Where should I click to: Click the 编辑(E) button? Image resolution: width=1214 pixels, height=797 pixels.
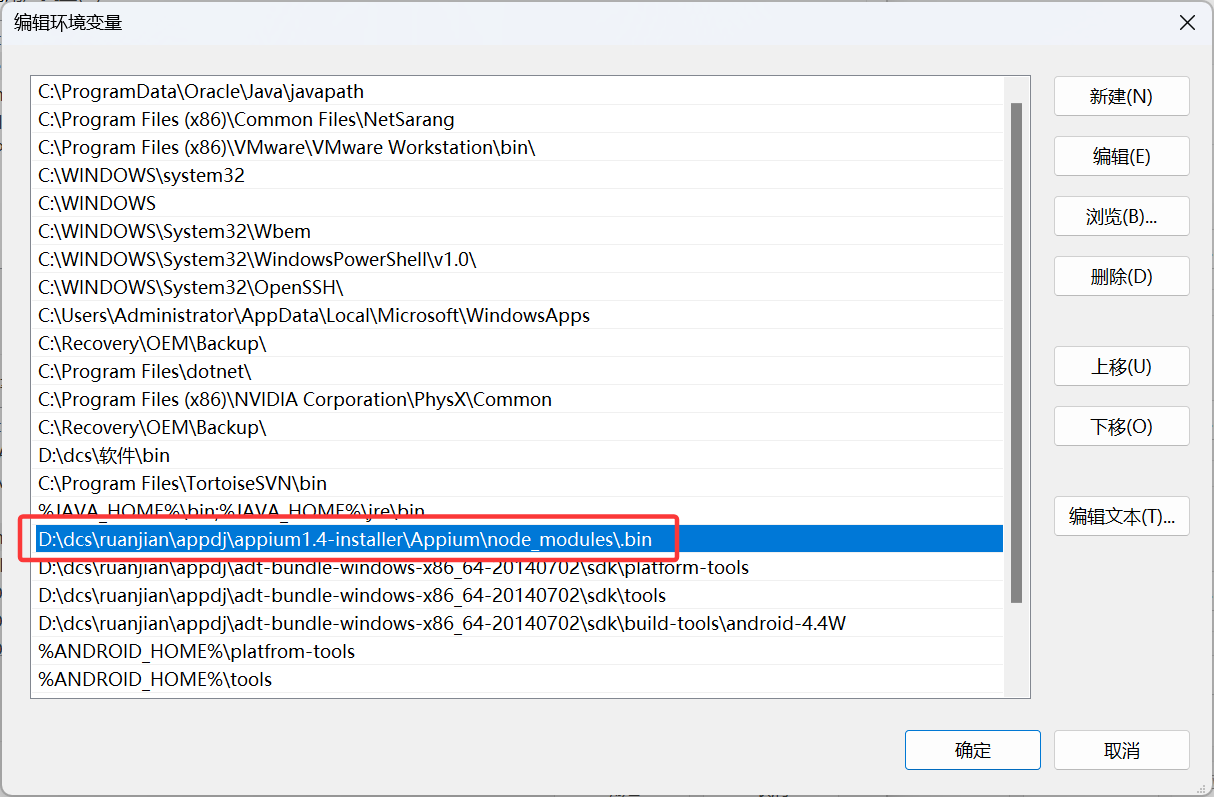point(1121,156)
